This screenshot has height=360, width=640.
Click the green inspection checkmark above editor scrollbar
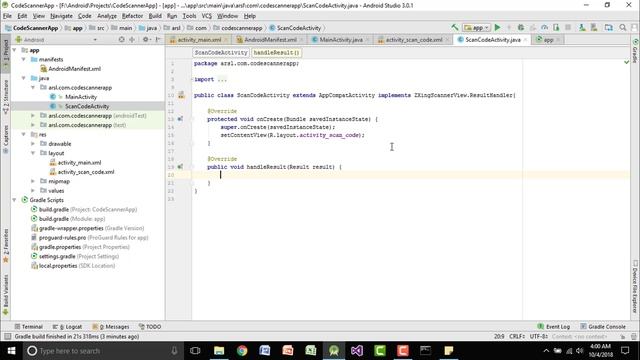point(627,62)
